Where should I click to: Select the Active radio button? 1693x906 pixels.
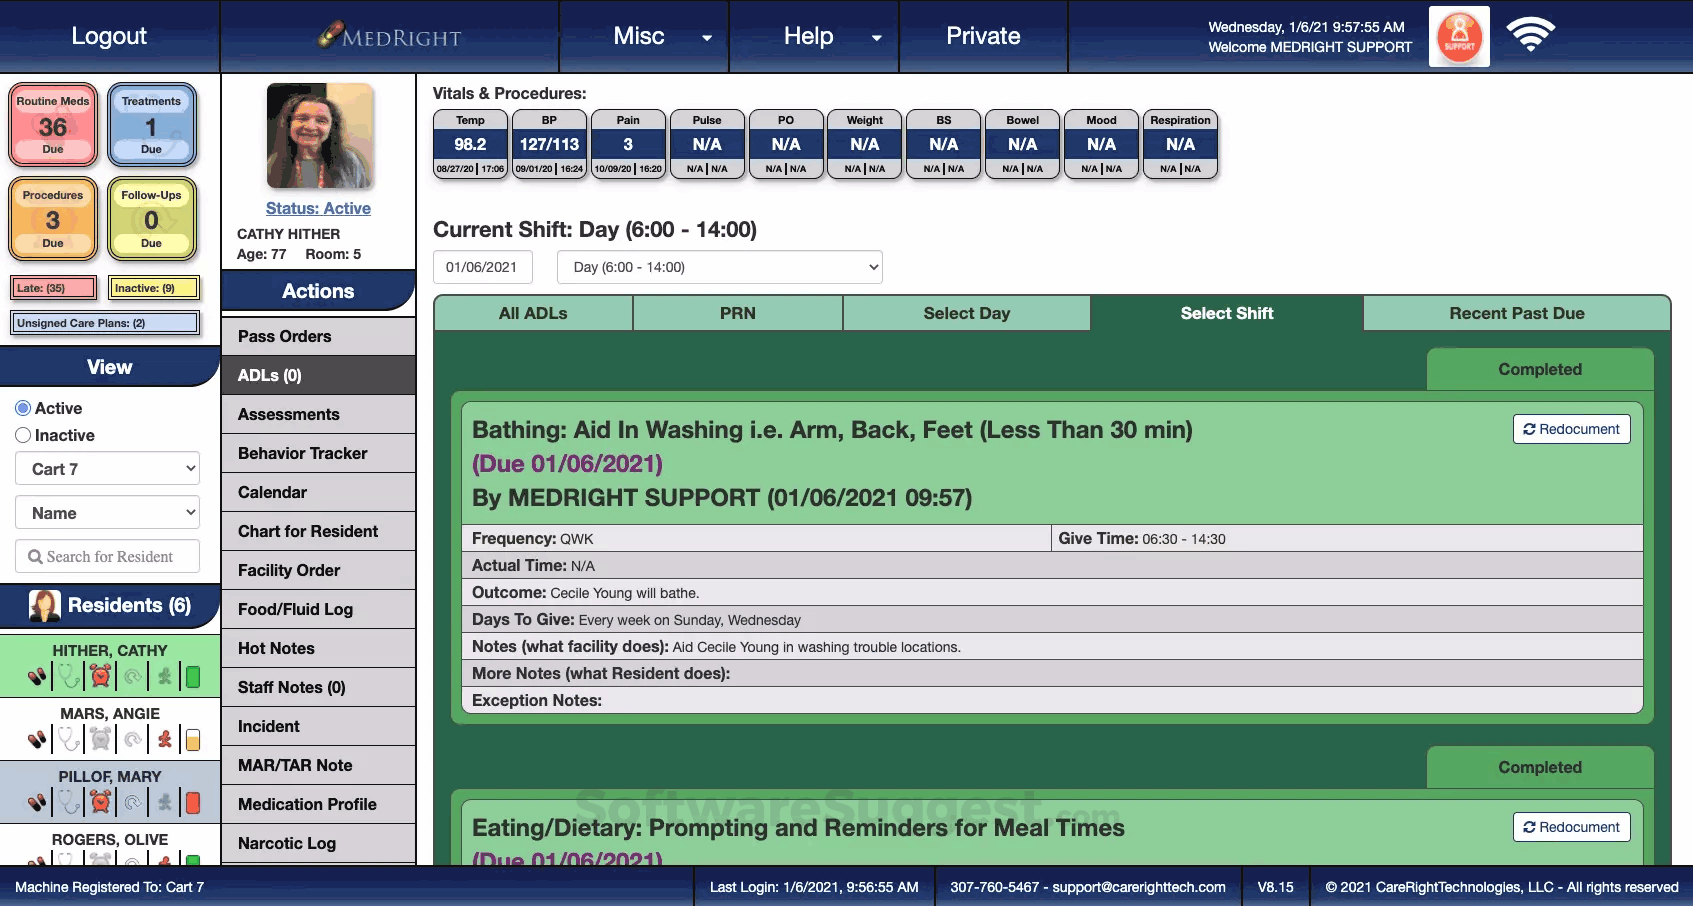click(23, 408)
